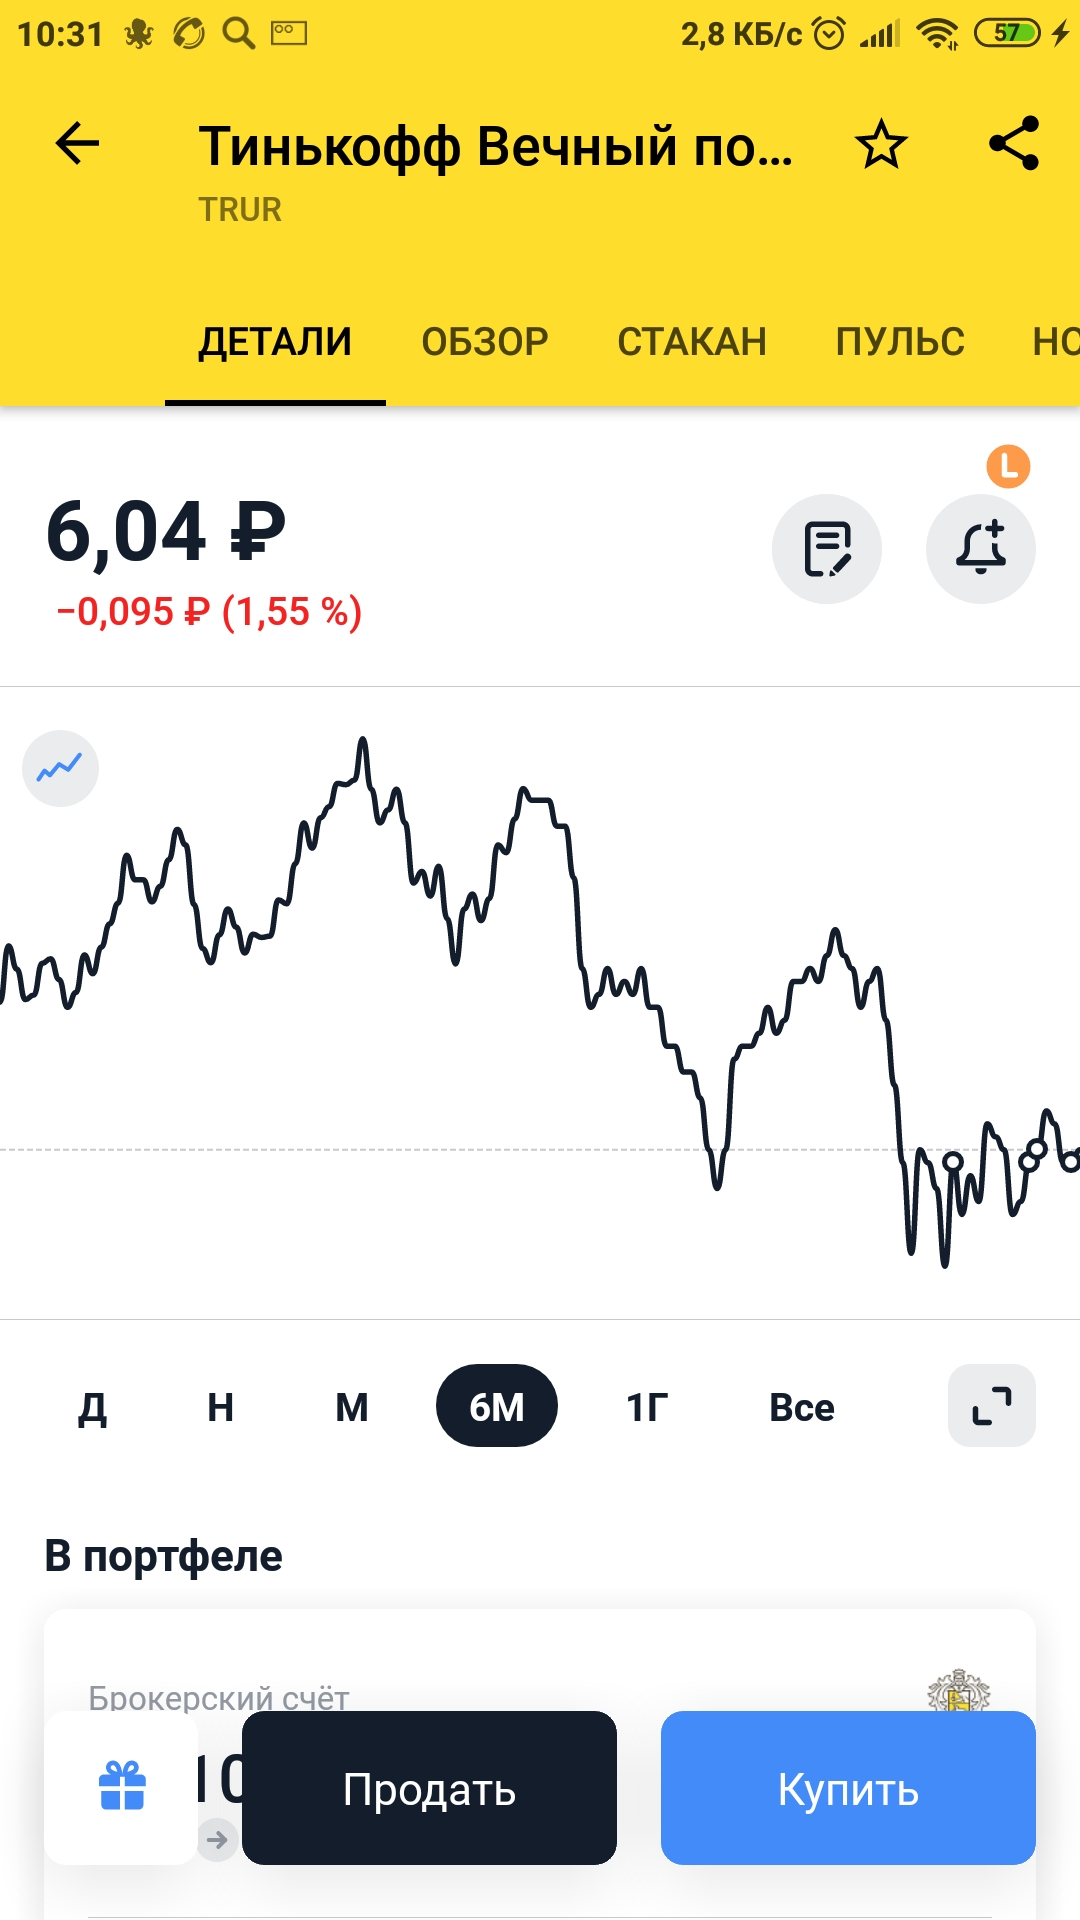Expand chart to fullscreen
Screen dimensions: 1080x1920
(x=992, y=1406)
